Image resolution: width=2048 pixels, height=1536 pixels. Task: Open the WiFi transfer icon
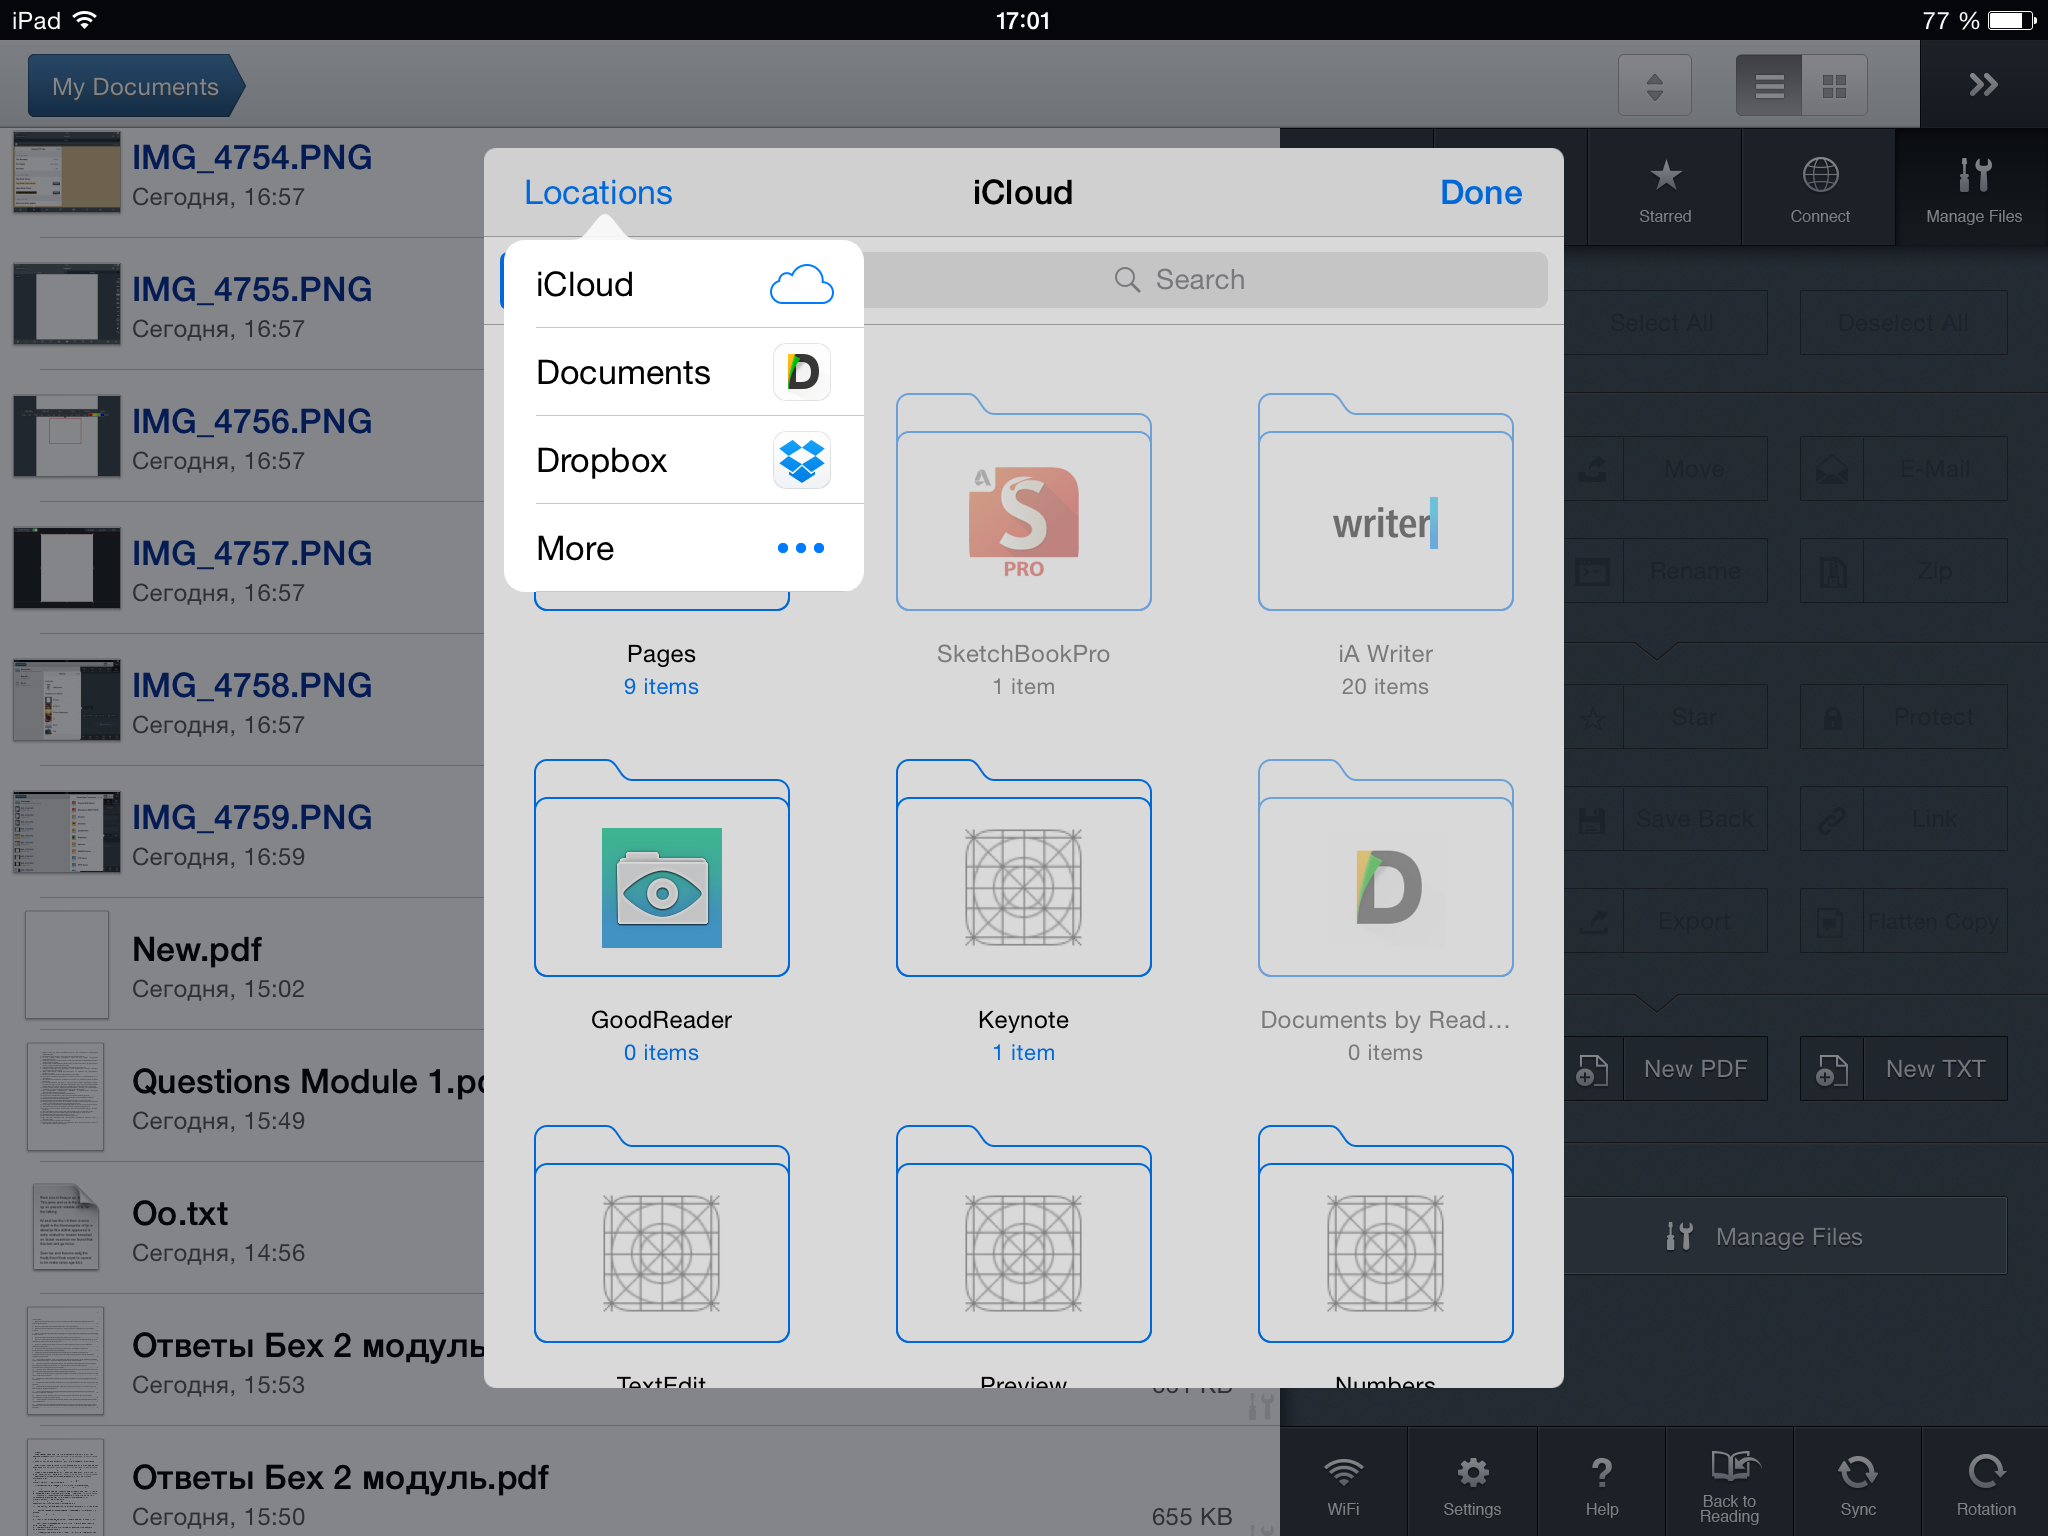1343,1484
